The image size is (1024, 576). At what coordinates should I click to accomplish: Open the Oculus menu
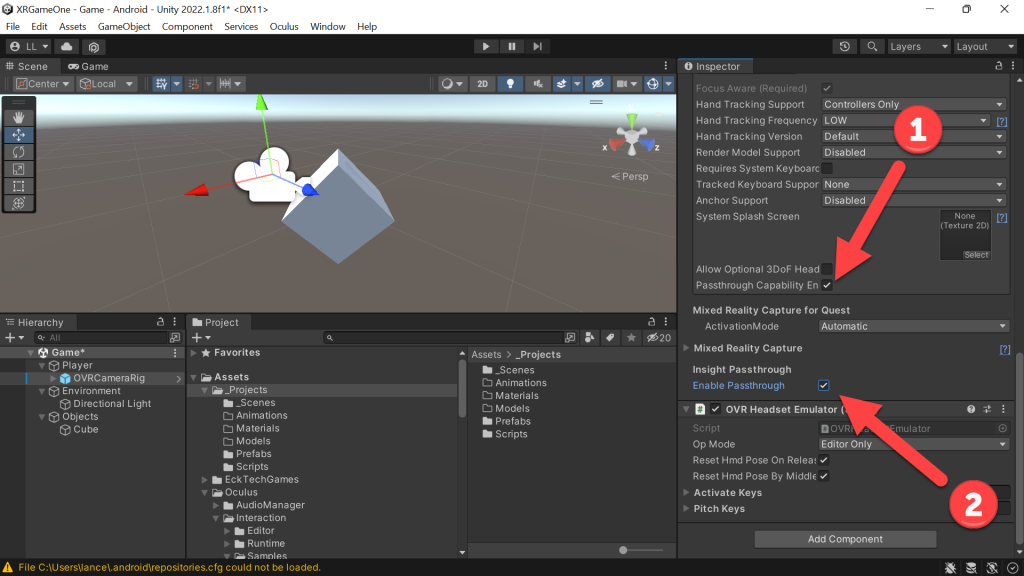(x=284, y=27)
